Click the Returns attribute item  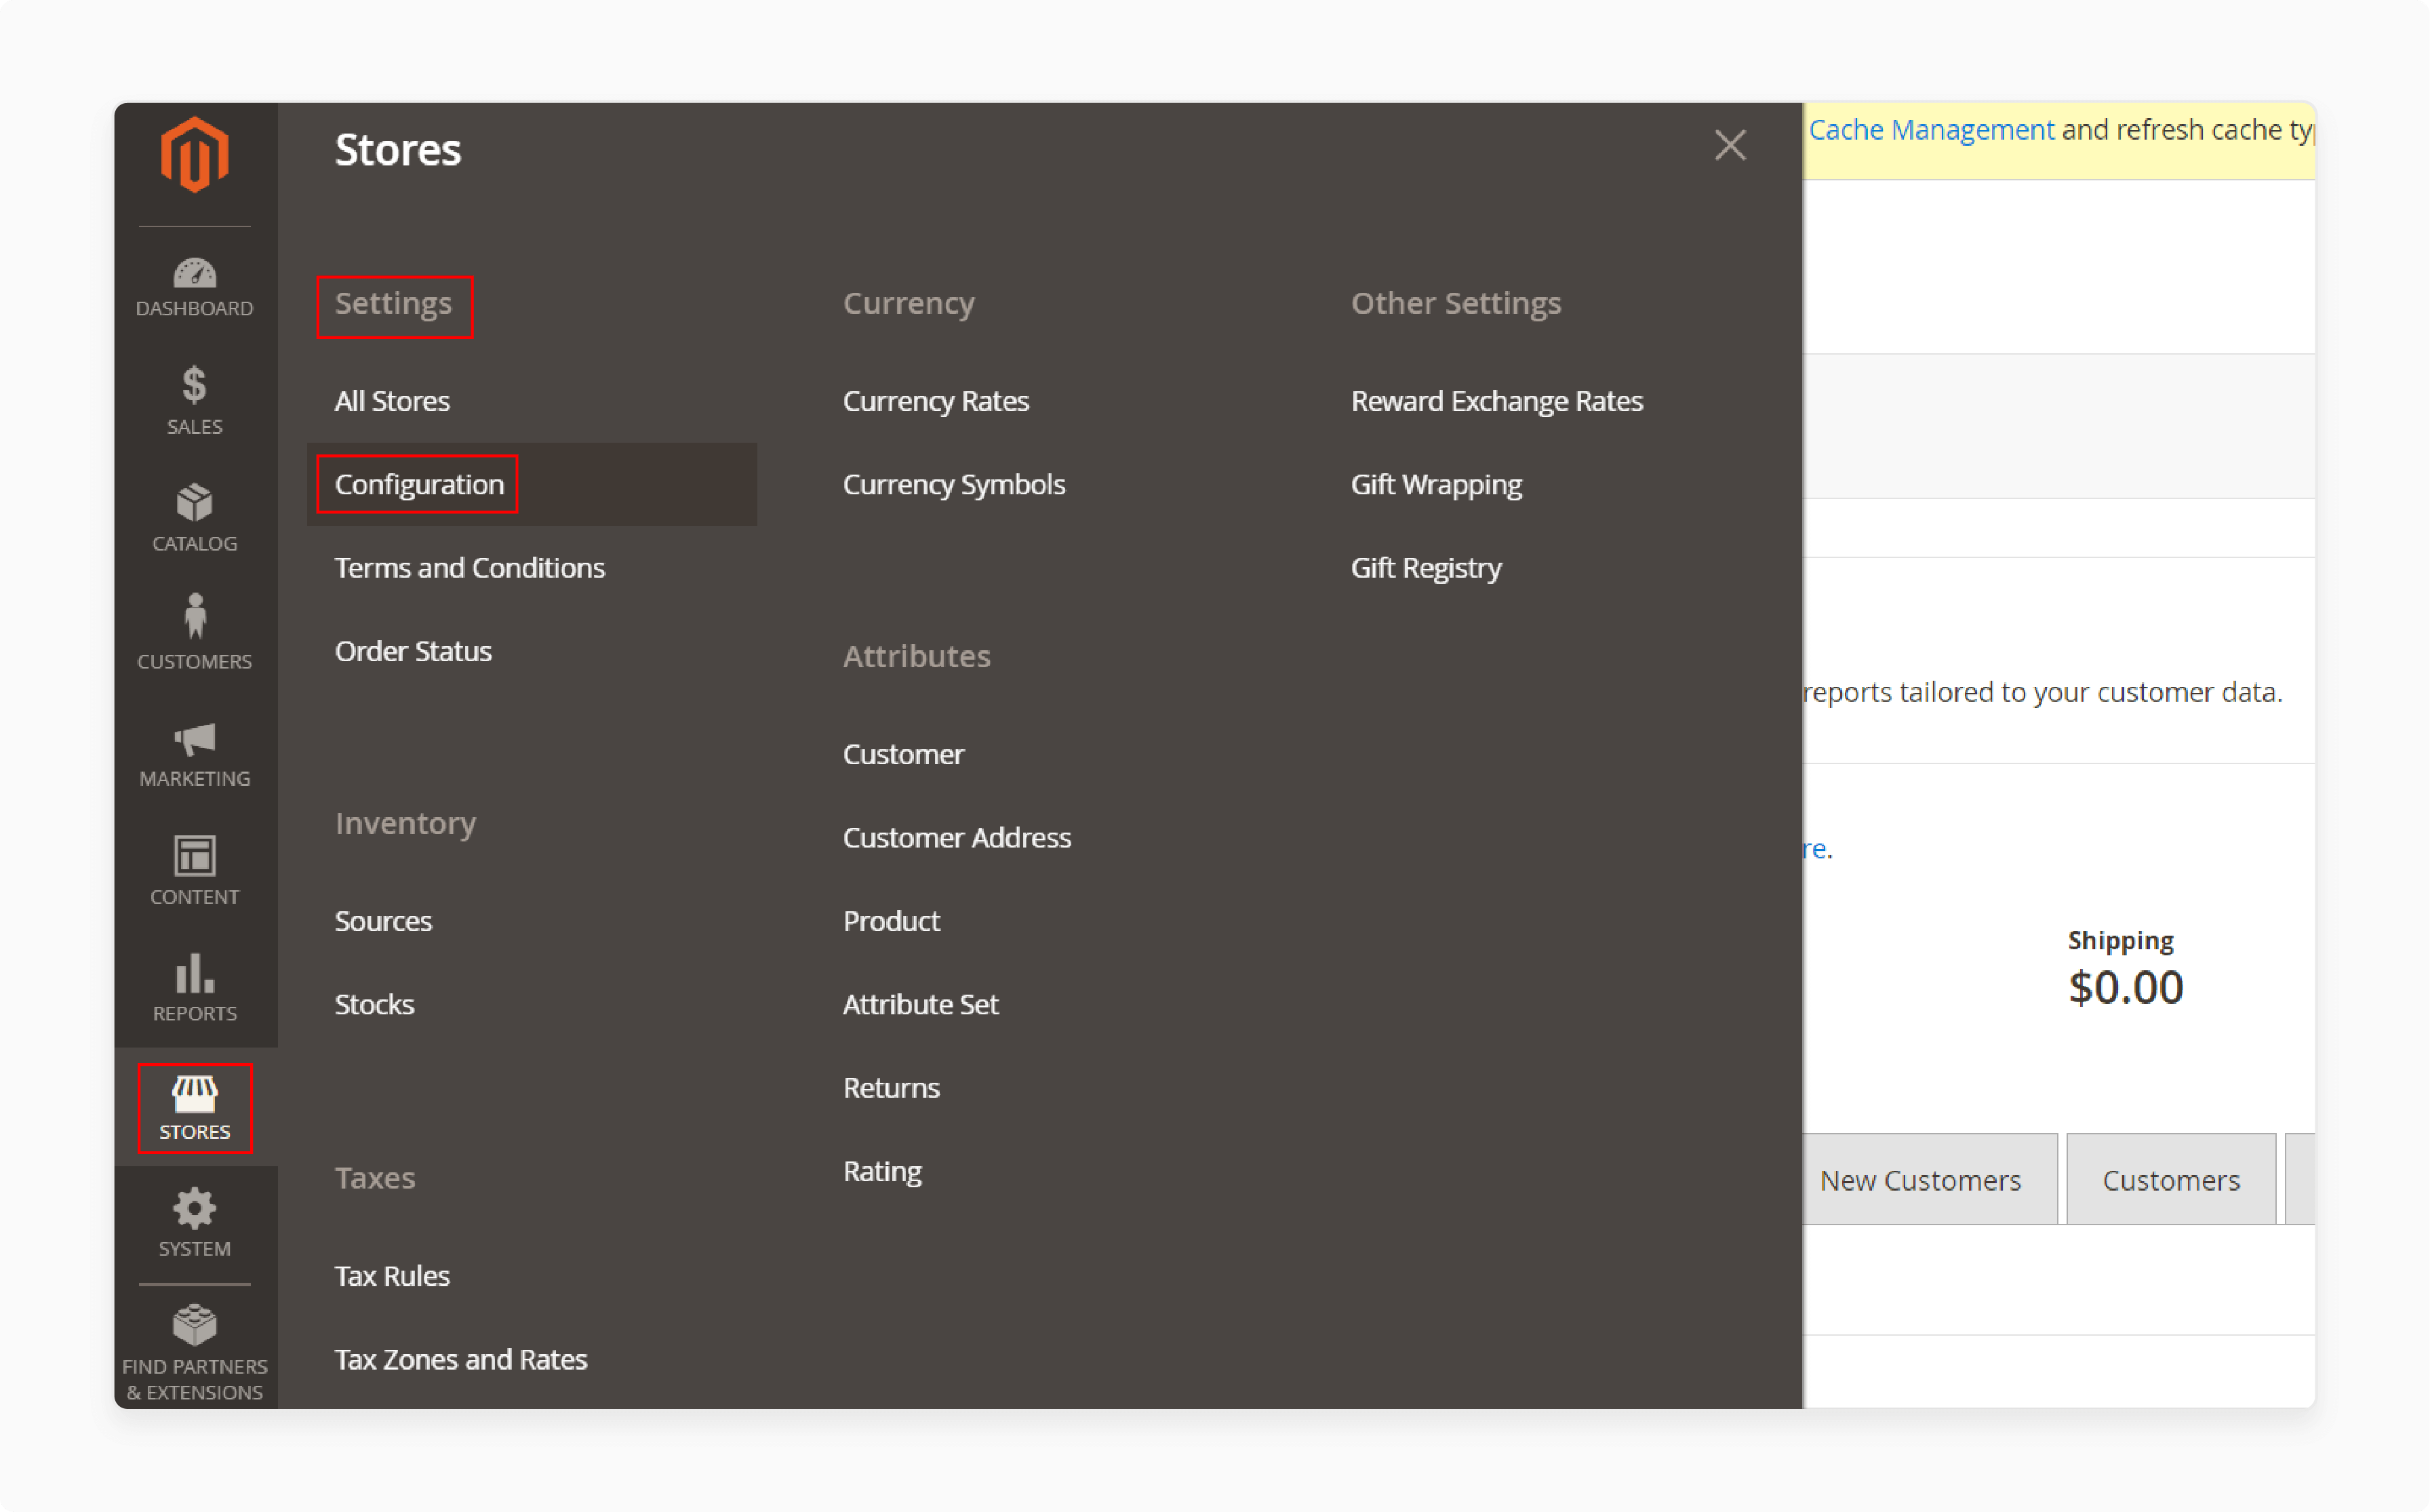[890, 1087]
